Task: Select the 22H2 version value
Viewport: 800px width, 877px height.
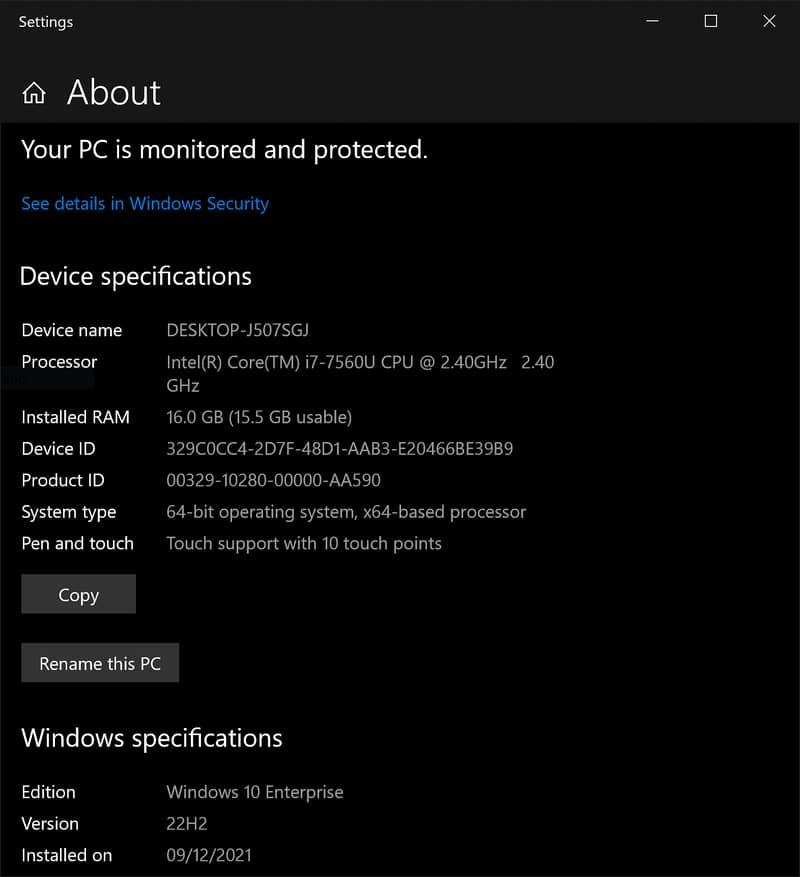Action: coord(187,824)
